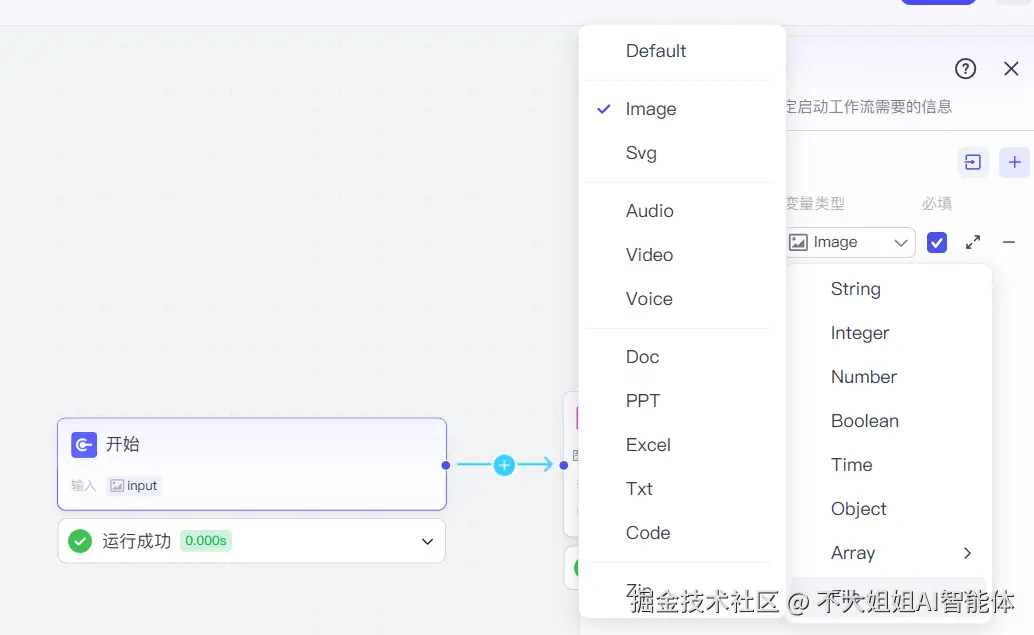Click the expand arrows icon
The height and width of the screenshot is (635, 1034).
pos(973,242)
